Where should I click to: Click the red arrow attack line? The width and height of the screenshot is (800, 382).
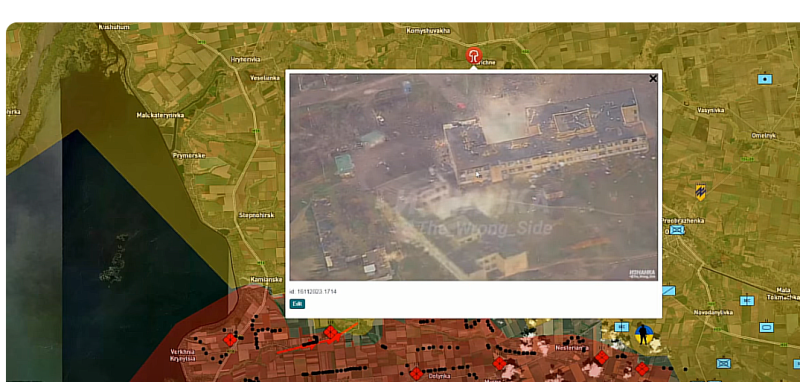(x=316, y=338)
